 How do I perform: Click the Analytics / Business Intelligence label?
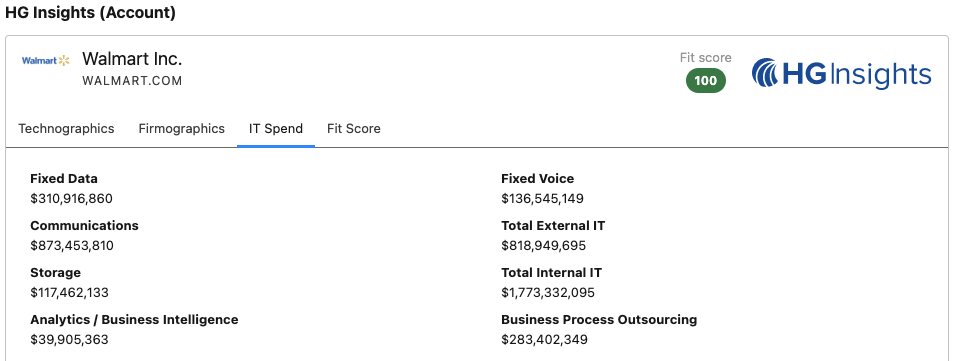point(134,319)
